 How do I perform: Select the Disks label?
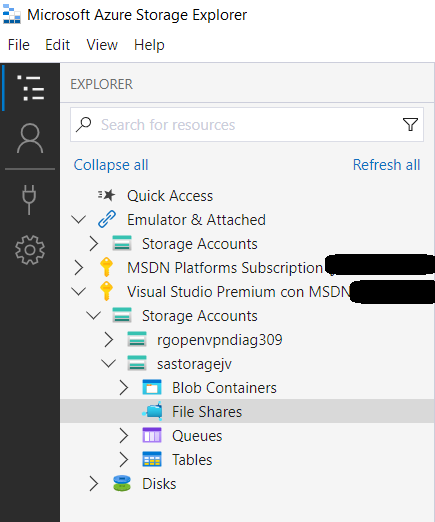159,483
